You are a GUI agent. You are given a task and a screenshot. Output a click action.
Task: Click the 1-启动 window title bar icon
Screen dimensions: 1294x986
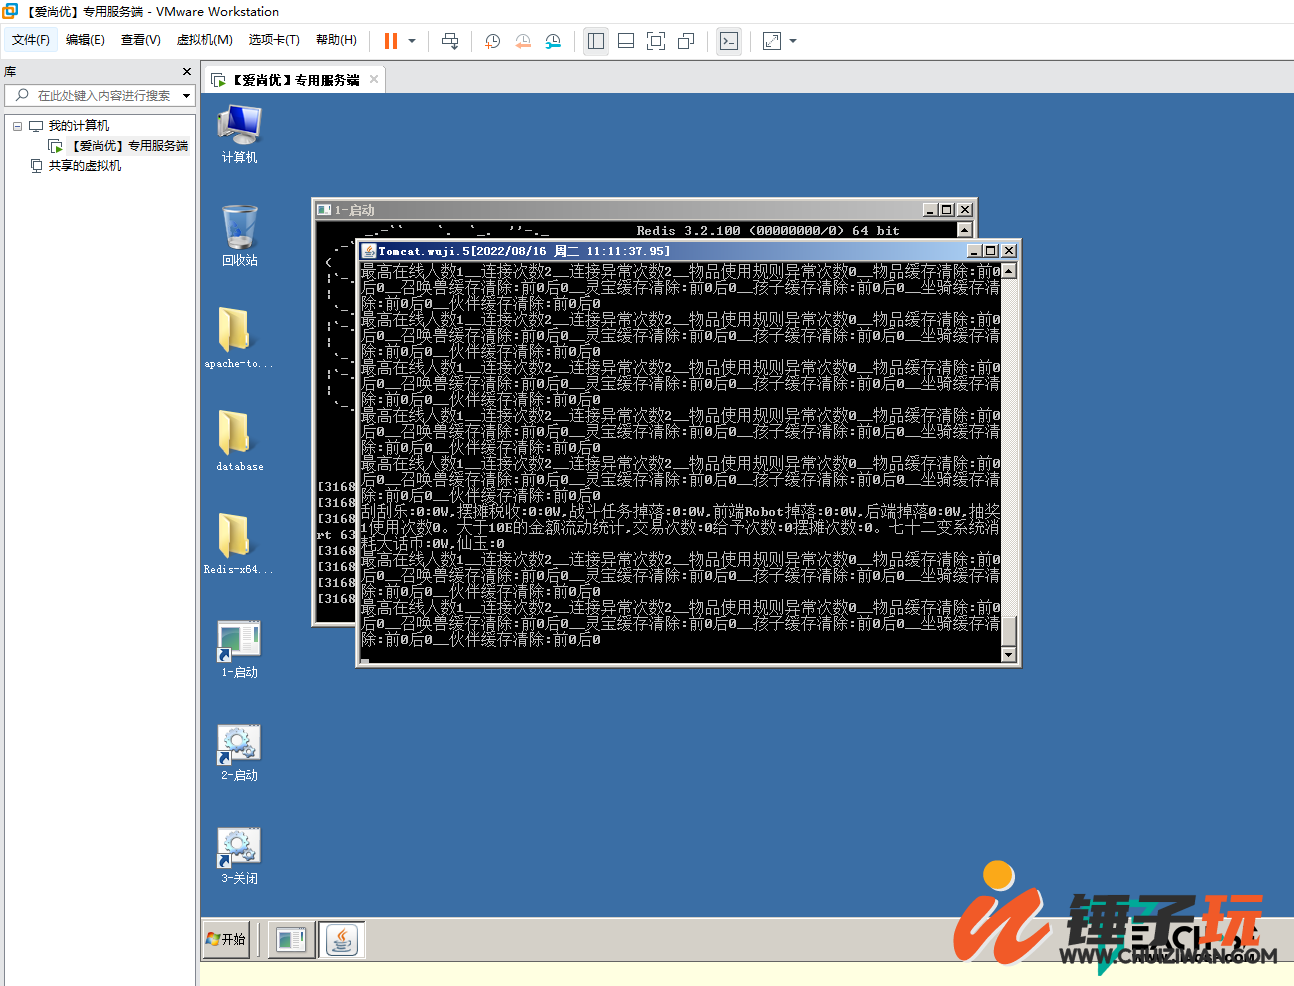pos(324,210)
